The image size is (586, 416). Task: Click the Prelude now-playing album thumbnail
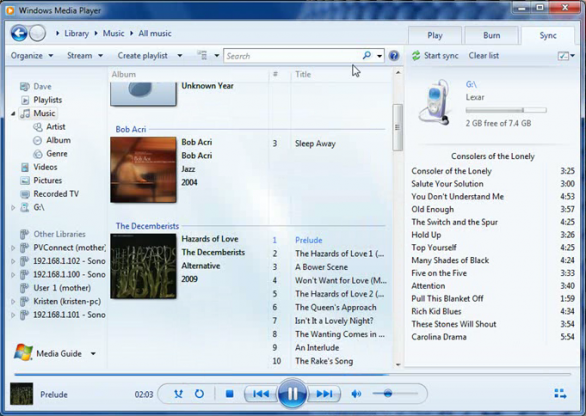[21, 394]
